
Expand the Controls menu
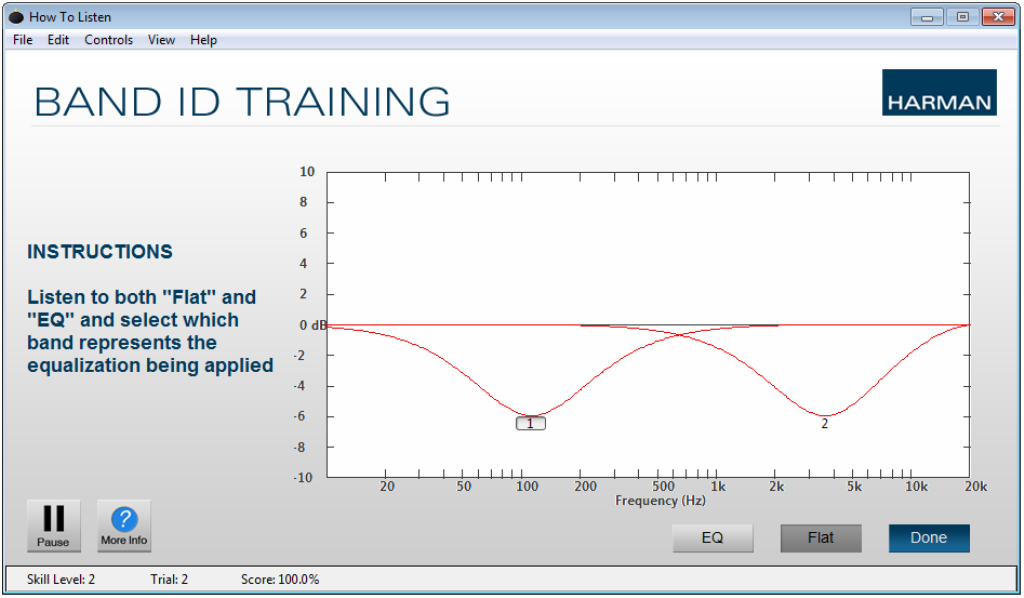(108, 40)
